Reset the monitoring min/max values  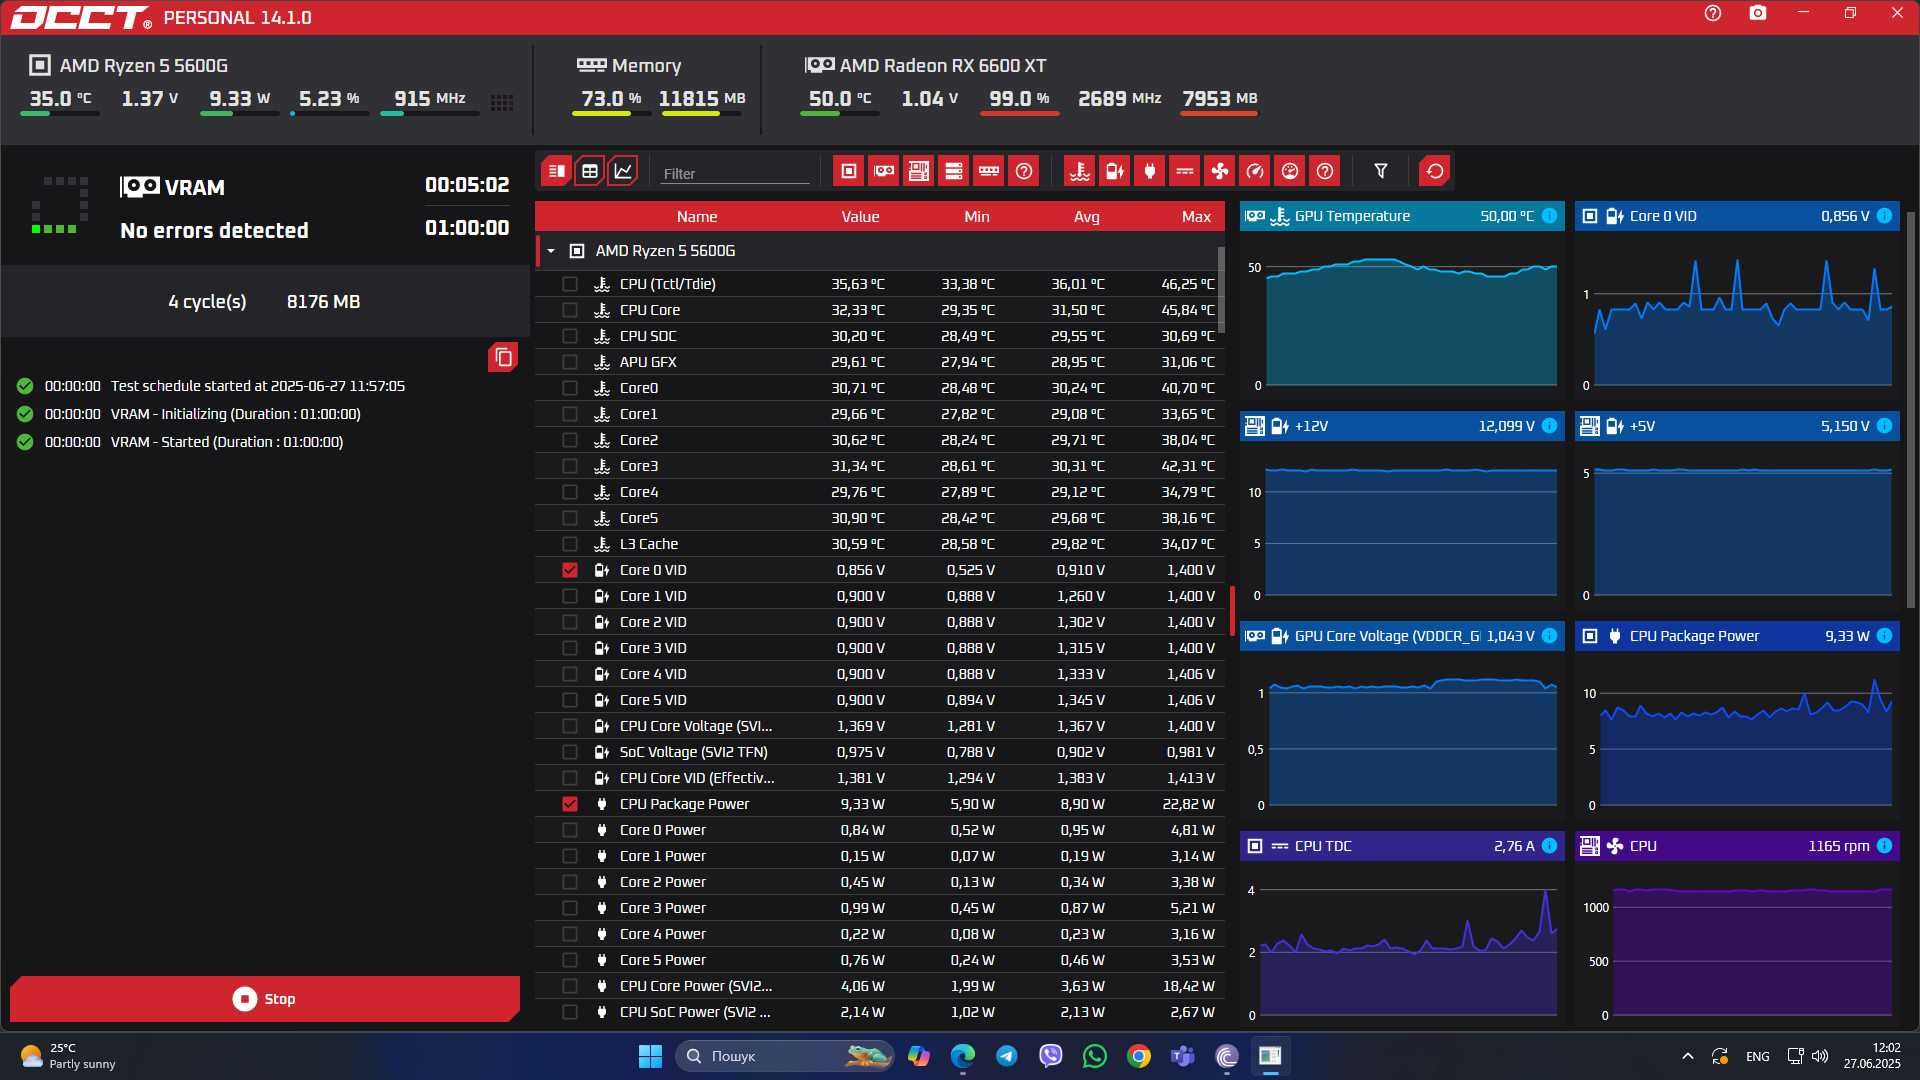pyautogui.click(x=1435, y=171)
